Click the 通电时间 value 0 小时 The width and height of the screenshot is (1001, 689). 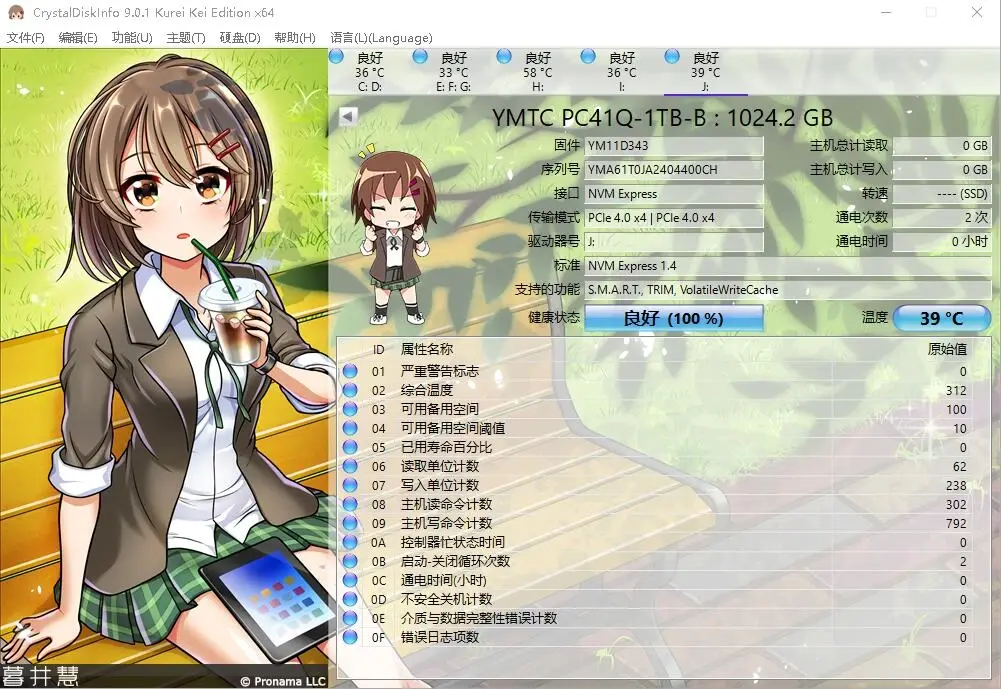tap(942, 241)
